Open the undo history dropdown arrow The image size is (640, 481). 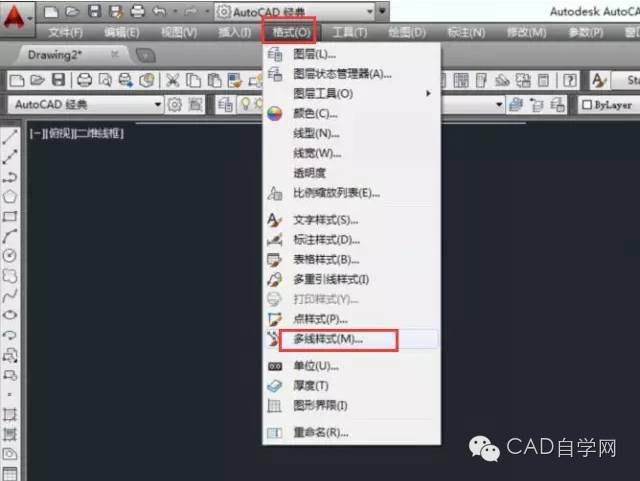176,11
